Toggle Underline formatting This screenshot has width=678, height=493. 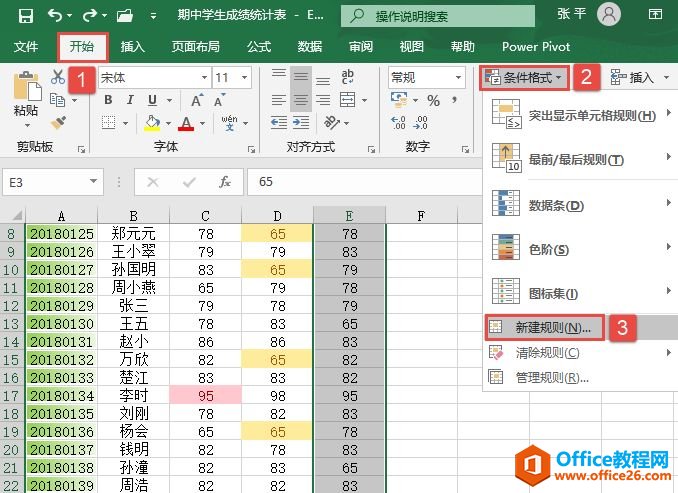[x=152, y=100]
